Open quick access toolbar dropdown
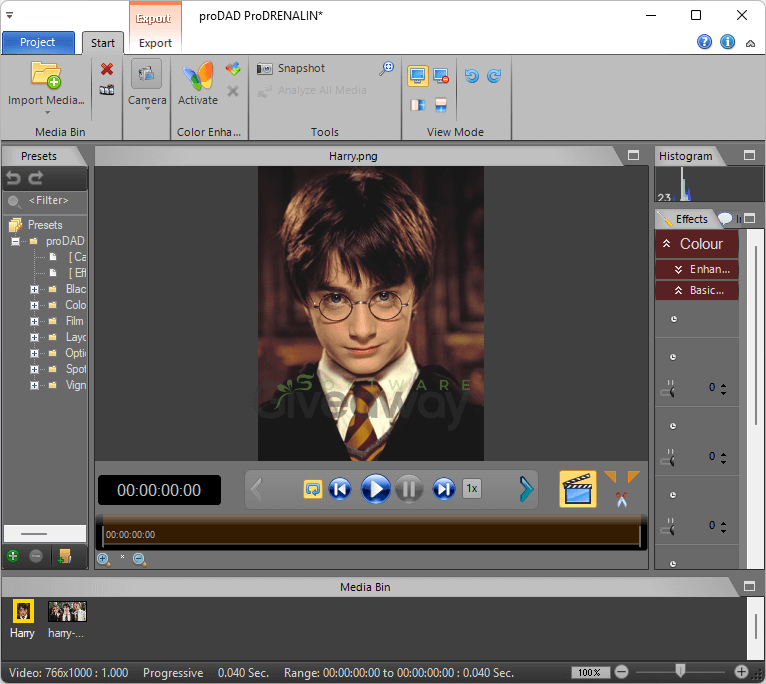766x684 pixels. pyautogui.click(x=9, y=16)
